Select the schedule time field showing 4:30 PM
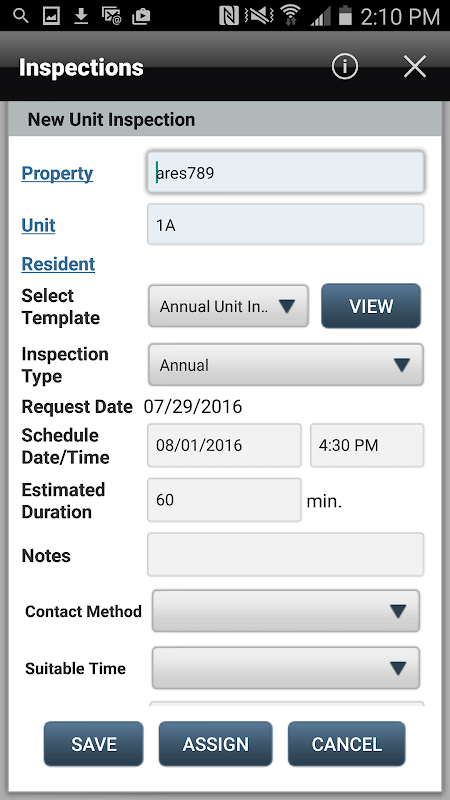The width and height of the screenshot is (450, 800). click(367, 445)
